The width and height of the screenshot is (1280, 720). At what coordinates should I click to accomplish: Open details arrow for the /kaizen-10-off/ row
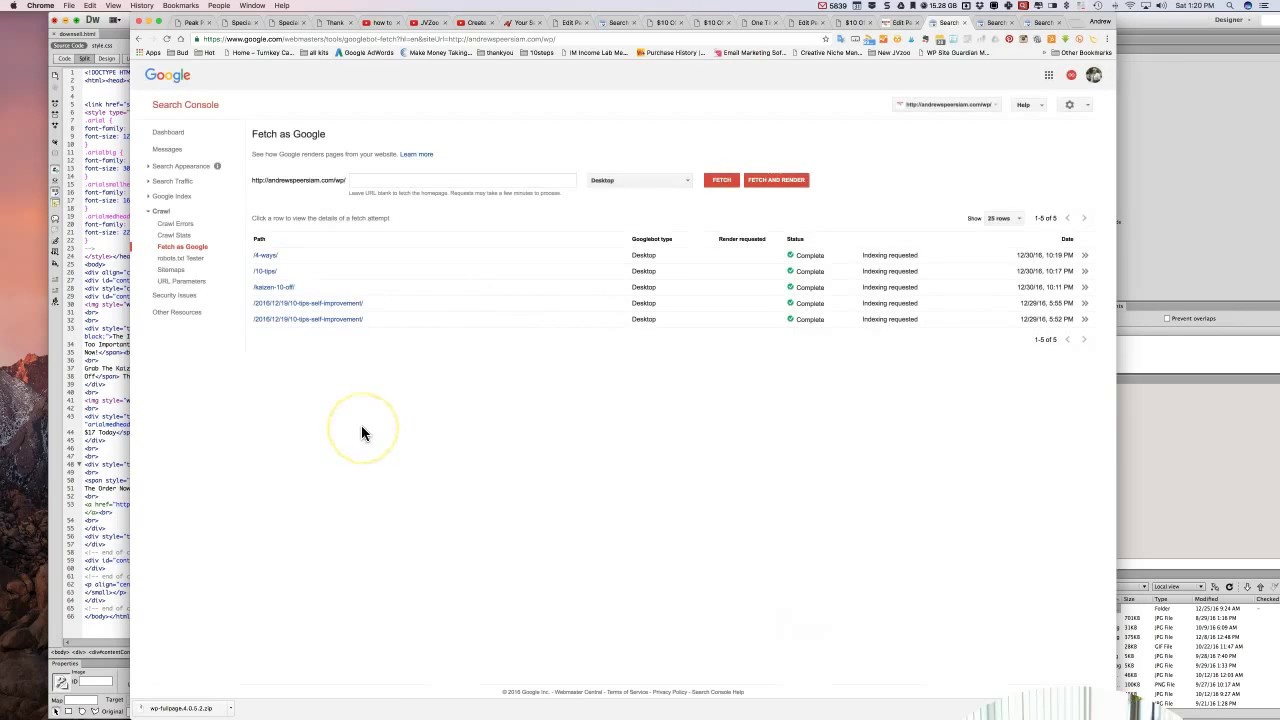pos(1085,287)
